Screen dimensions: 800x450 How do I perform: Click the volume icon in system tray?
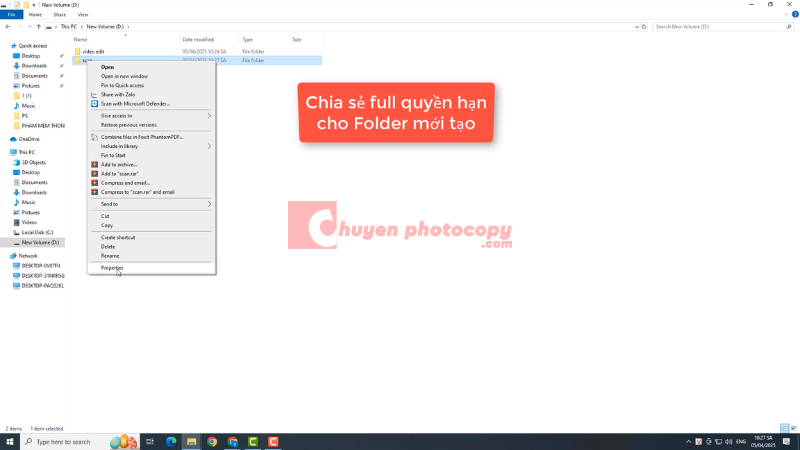[x=729, y=442]
